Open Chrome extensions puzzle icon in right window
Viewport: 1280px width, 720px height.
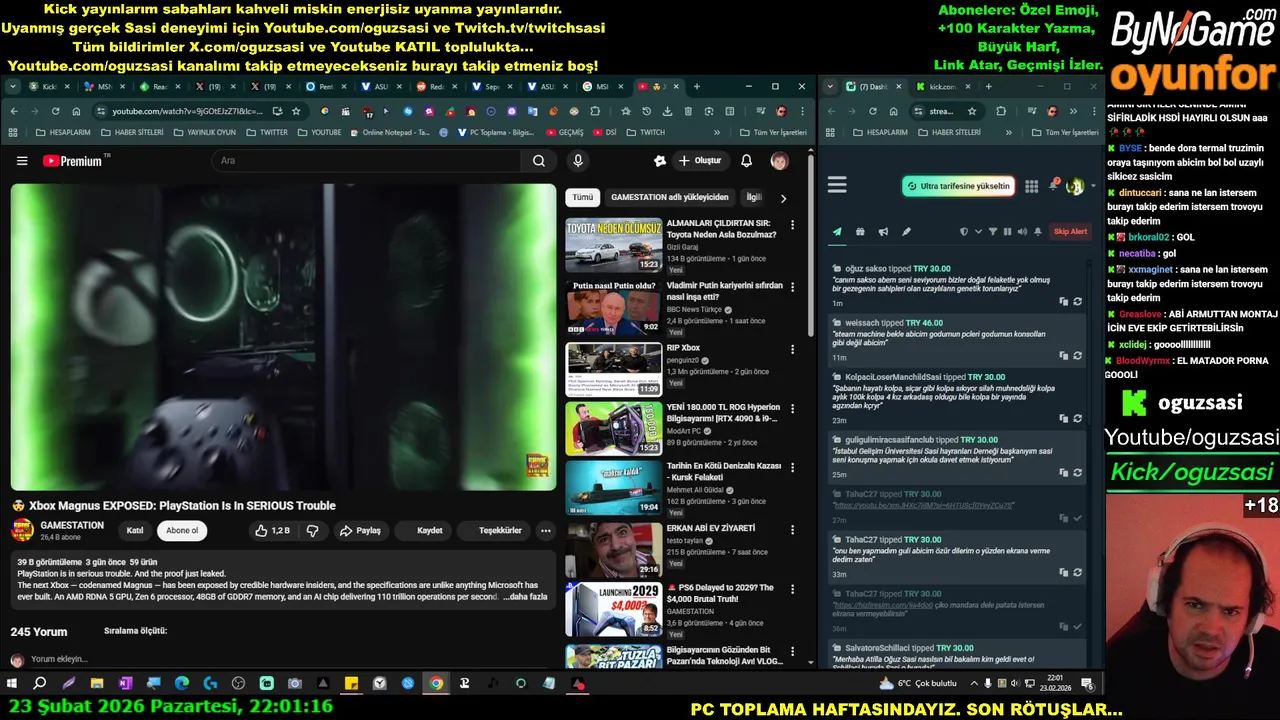point(1001,111)
